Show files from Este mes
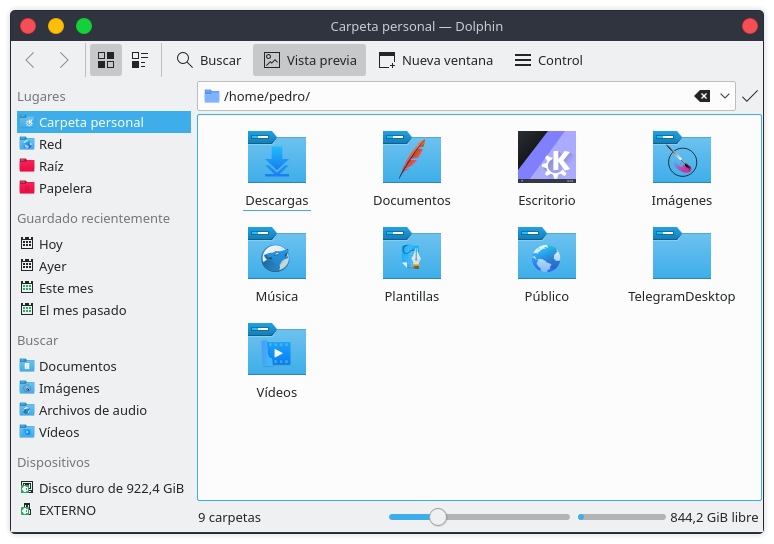 click(x=104, y=288)
